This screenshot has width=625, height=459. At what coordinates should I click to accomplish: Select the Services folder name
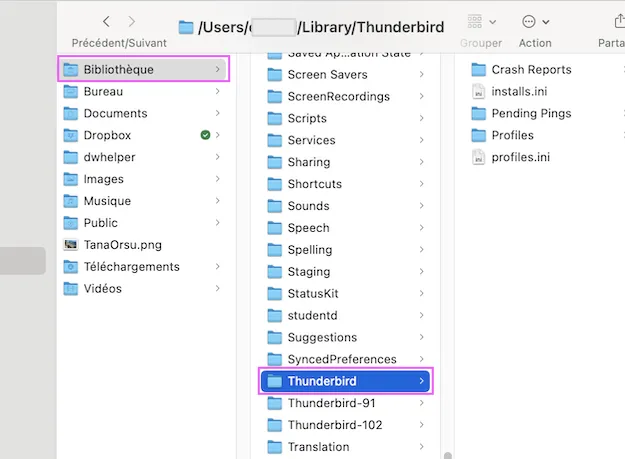coord(312,140)
